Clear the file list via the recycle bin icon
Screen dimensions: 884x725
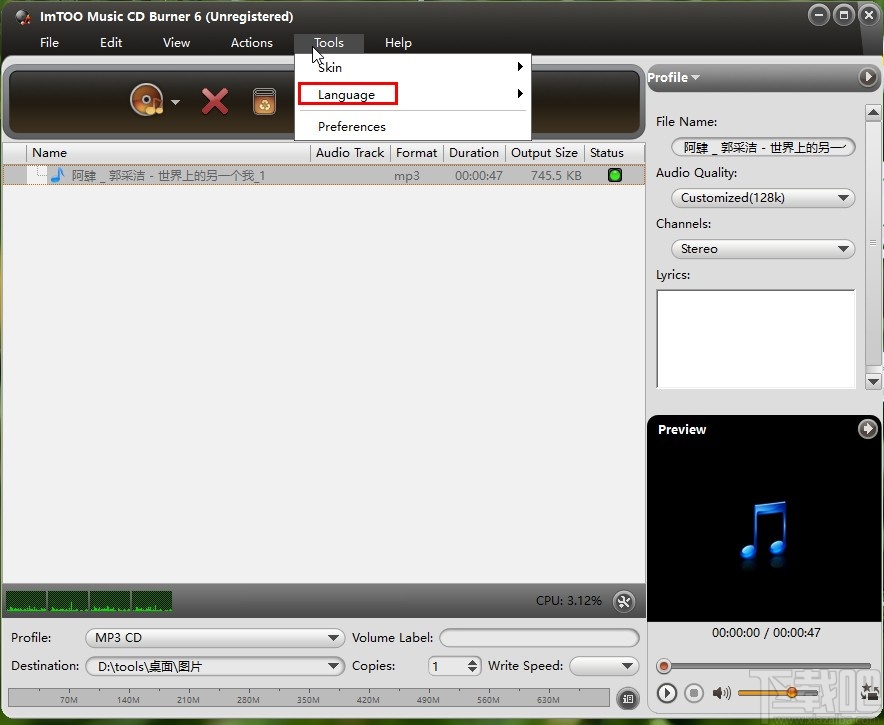coord(264,100)
